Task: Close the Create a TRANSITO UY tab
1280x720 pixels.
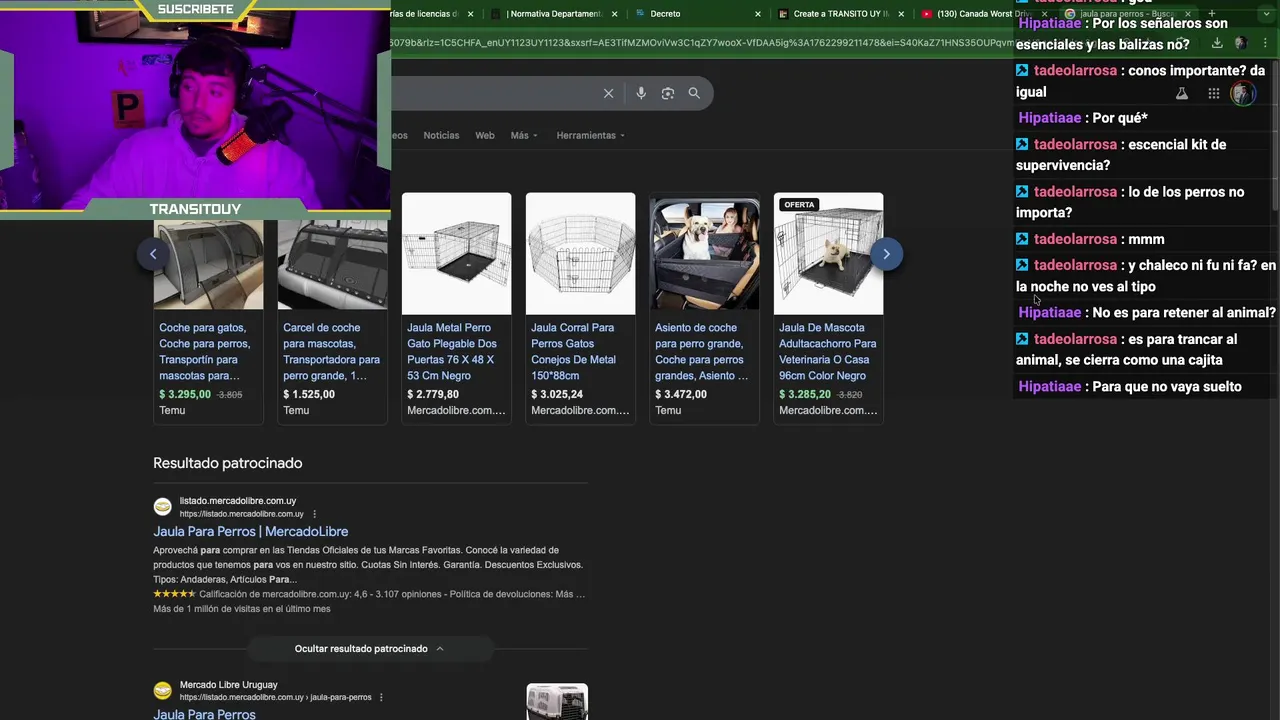Action: [x=901, y=14]
